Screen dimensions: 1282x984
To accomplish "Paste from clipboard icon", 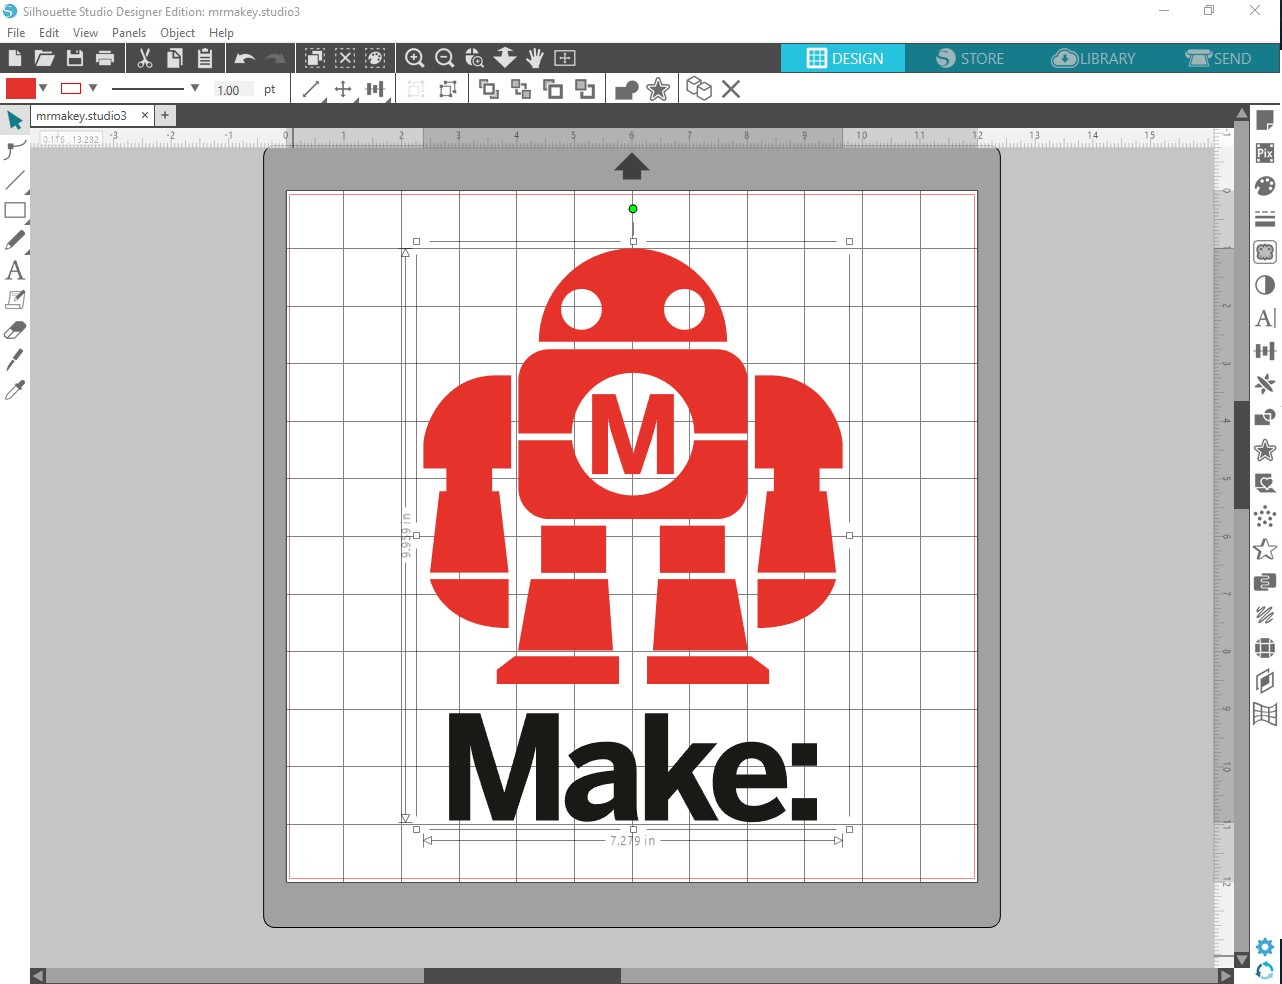I will pos(204,58).
